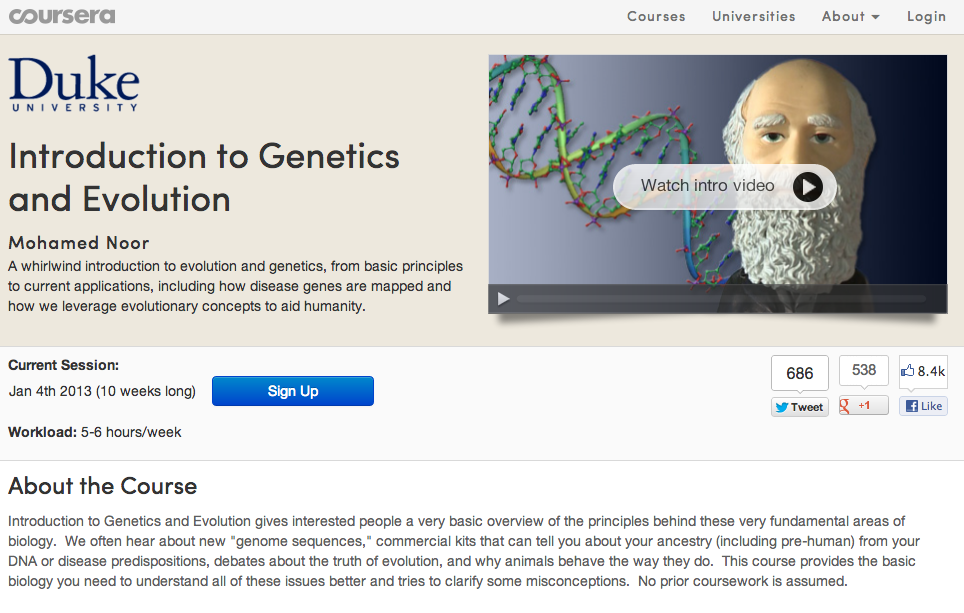Click the small play button in video bar
Screen dimensions: 964x613
[504, 298]
